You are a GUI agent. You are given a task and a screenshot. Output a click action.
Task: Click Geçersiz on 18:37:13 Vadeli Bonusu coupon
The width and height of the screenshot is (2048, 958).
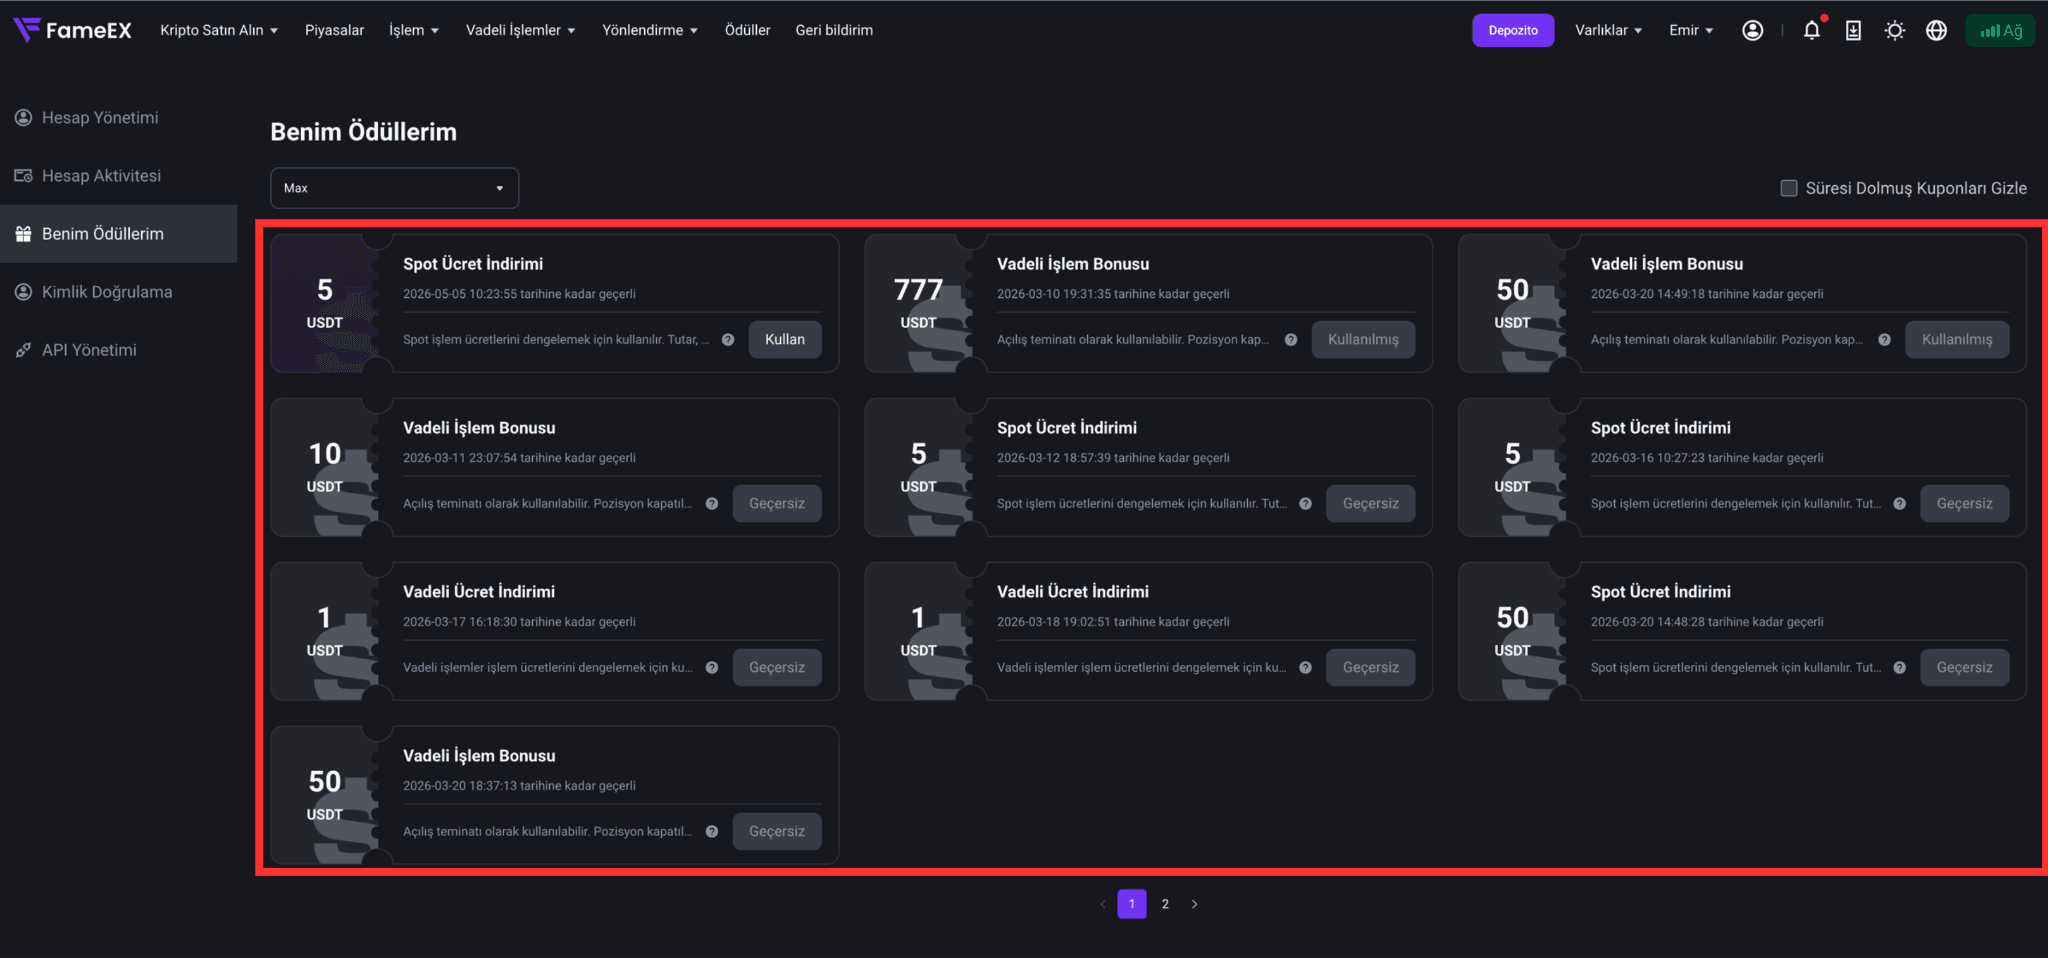click(777, 832)
